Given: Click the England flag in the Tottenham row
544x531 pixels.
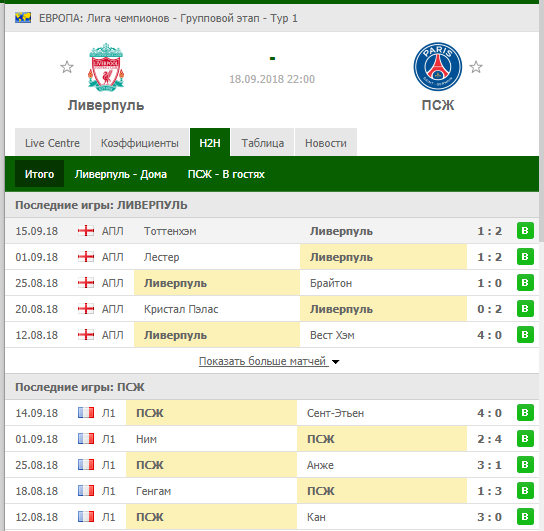Looking at the screenshot, I should click(x=86, y=231).
